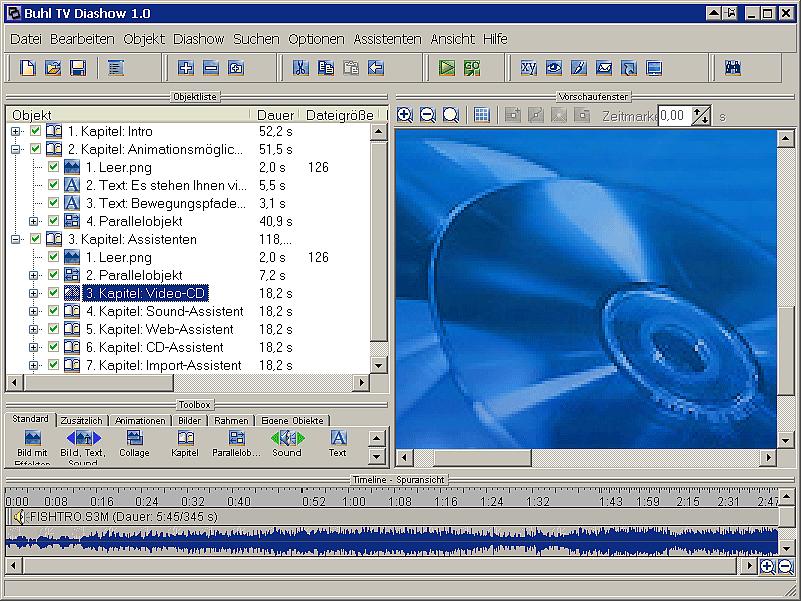Viewport: 801px width, 601px height.
Task: Click the binoculars search icon
Action: point(732,68)
